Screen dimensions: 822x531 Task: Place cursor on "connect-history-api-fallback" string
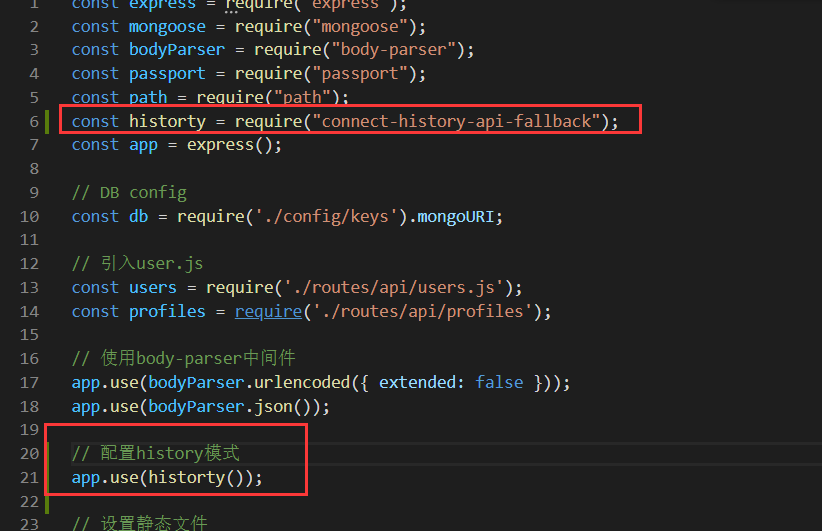[x=456, y=121]
